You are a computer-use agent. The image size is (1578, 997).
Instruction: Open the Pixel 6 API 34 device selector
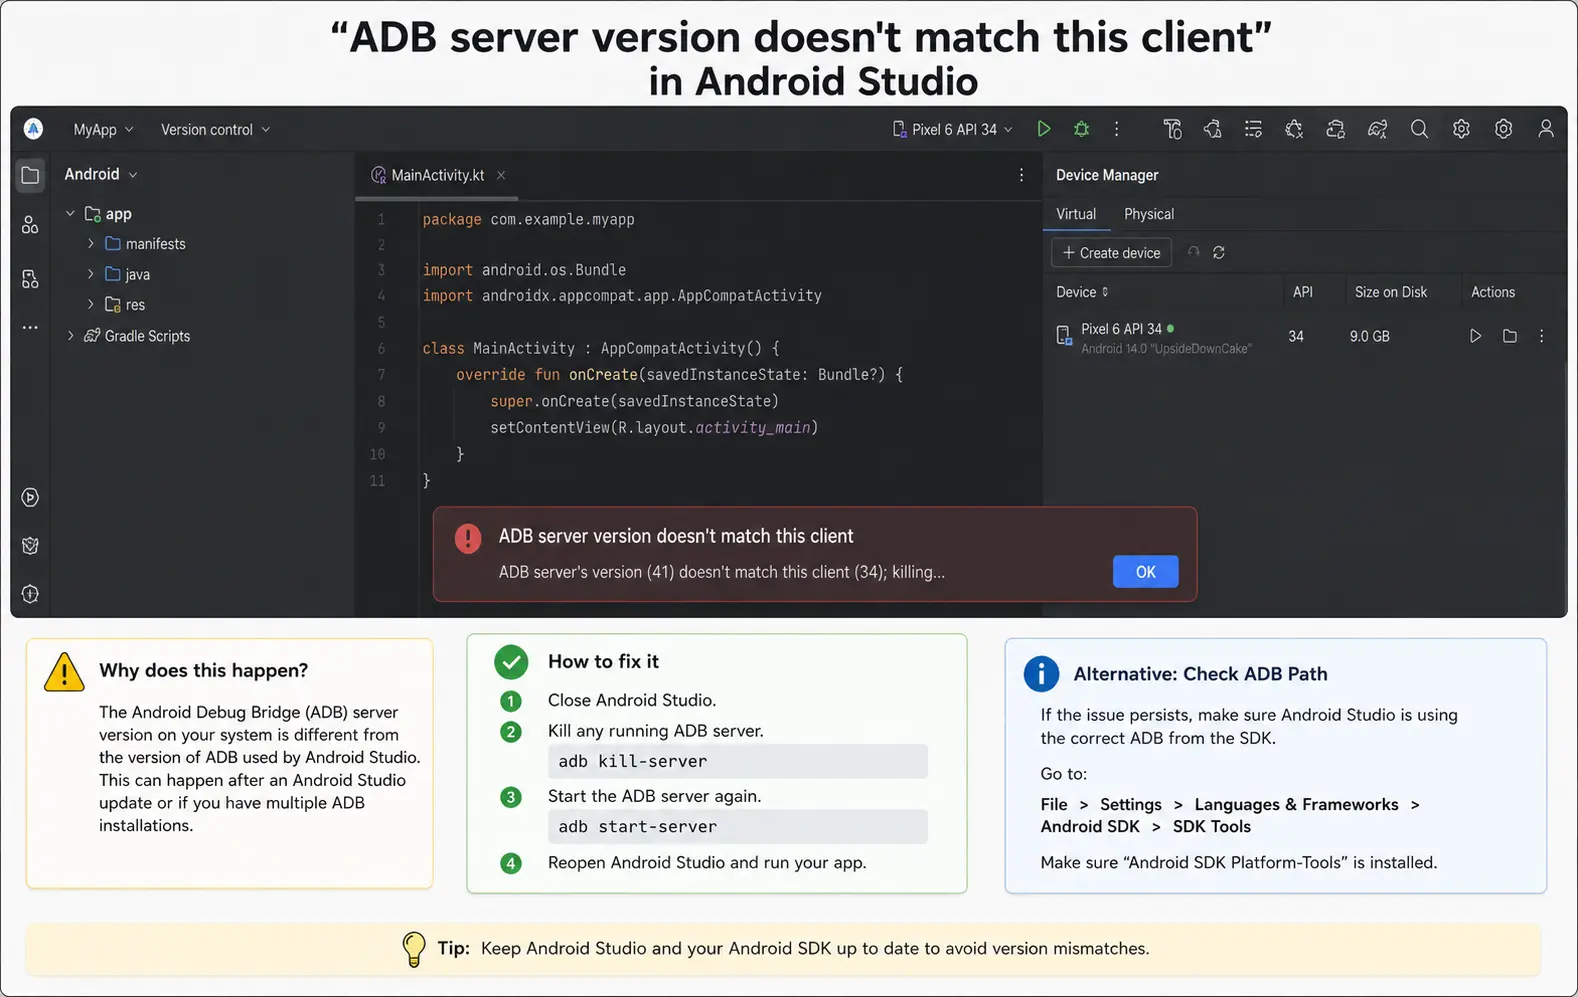(x=953, y=130)
